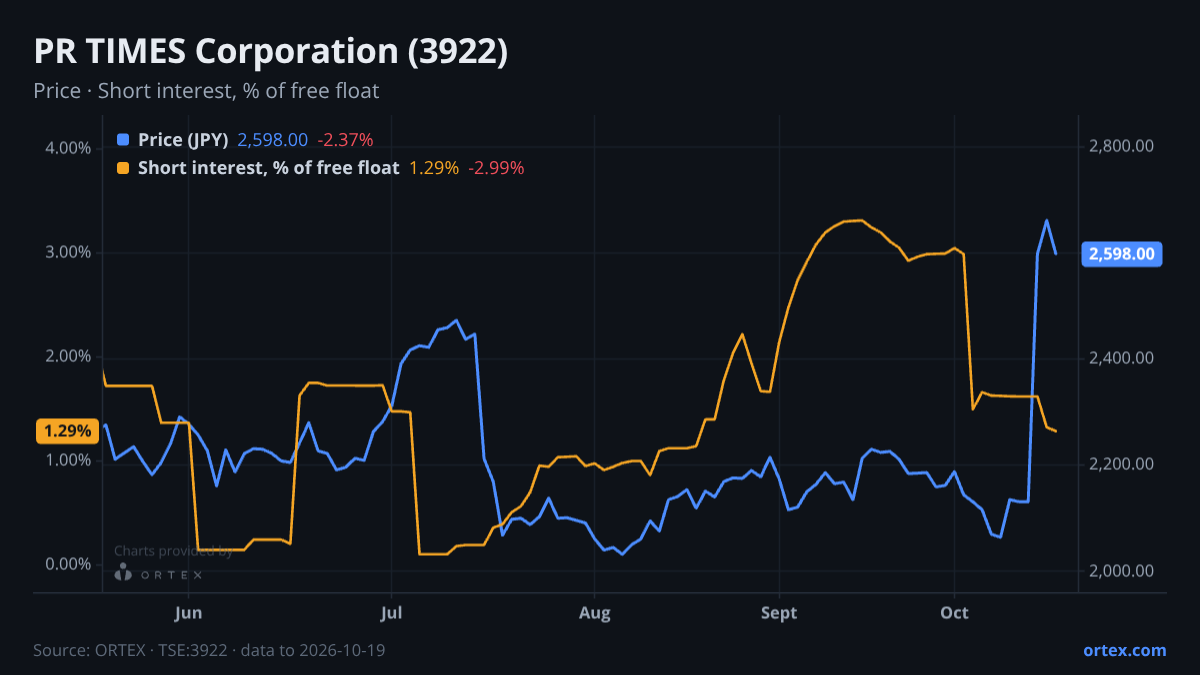Viewport: 1200px width, 675px height.
Task: Click the orange Short interest legend swatch
Action: [x=123, y=168]
